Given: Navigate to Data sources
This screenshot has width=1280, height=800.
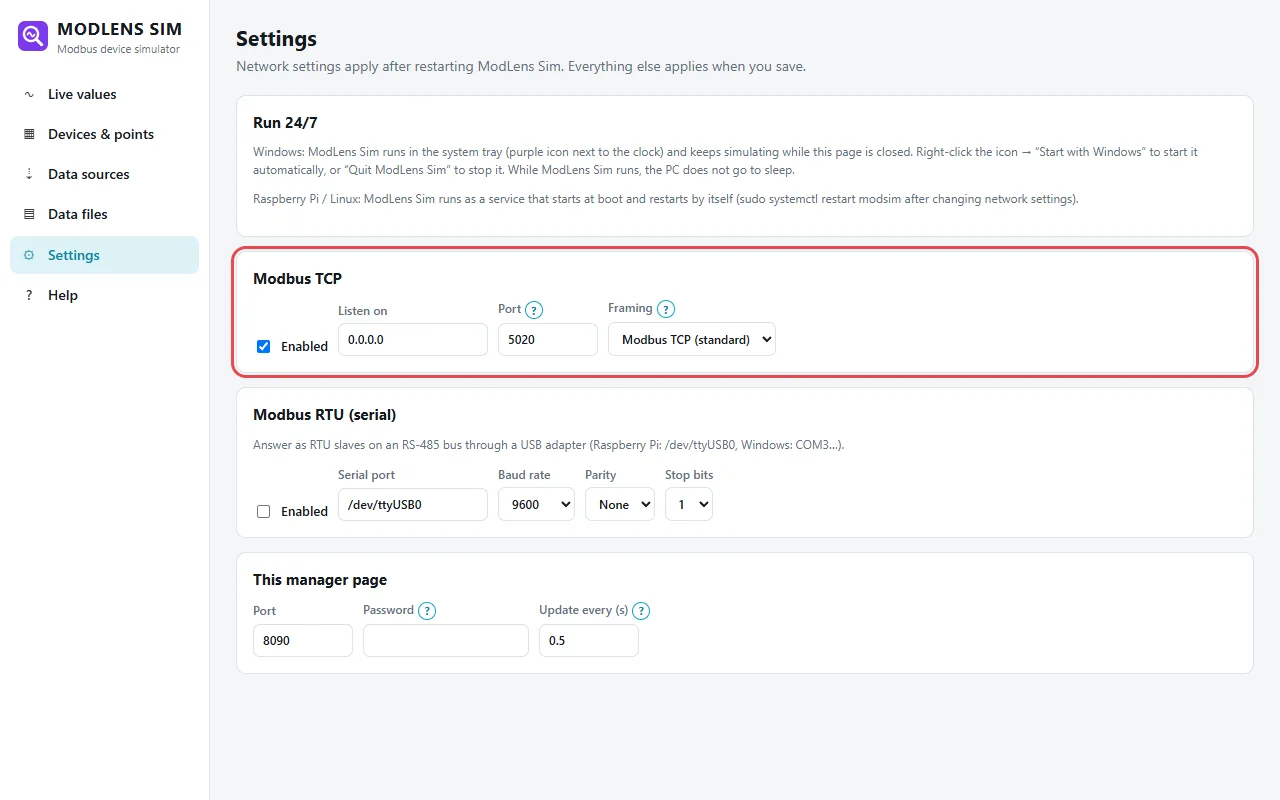Looking at the screenshot, I should pyautogui.click(x=104, y=174).
